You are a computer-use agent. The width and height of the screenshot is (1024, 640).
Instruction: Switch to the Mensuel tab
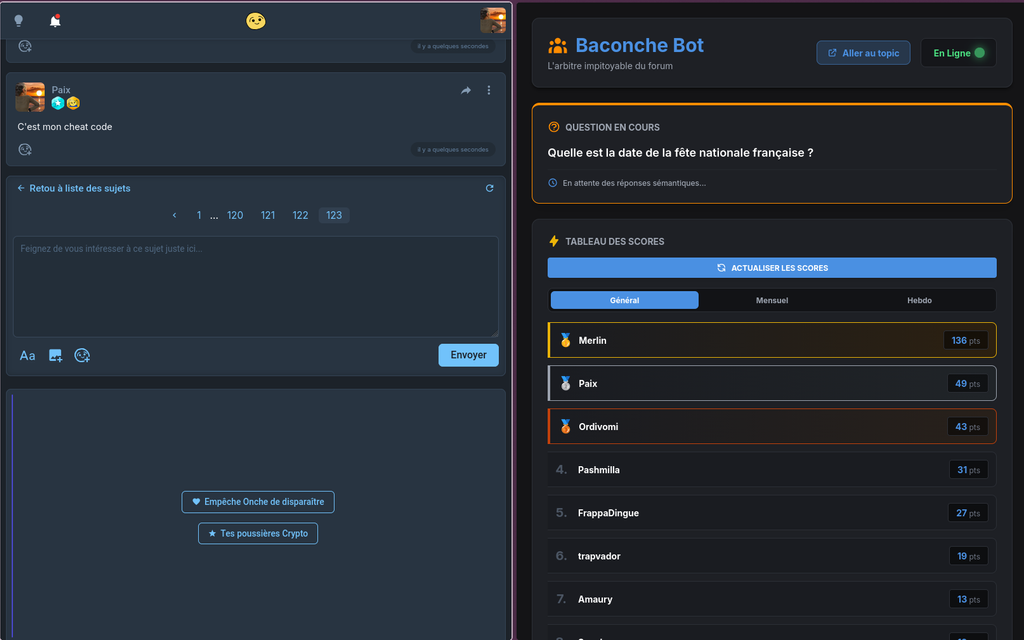[772, 300]
